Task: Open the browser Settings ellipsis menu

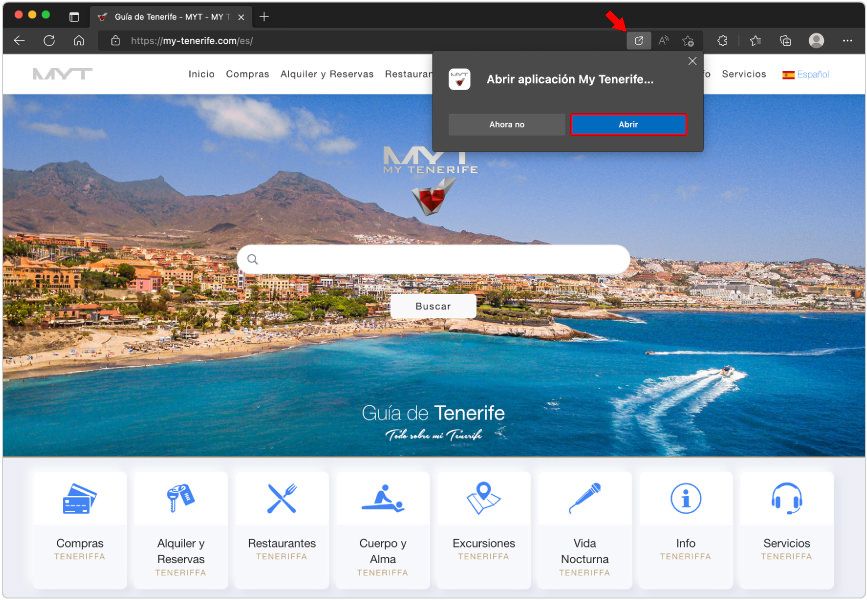Action: click(x=845, y=41)
